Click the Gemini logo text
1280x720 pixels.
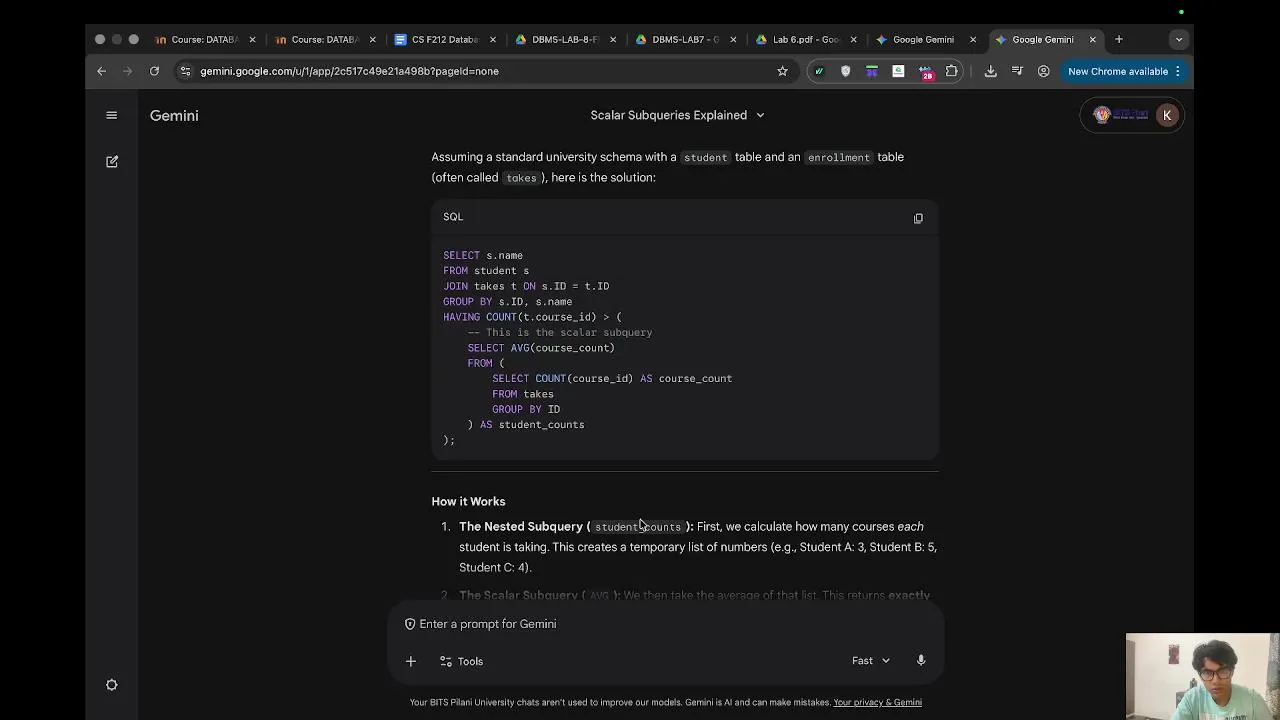pos(174,115)
